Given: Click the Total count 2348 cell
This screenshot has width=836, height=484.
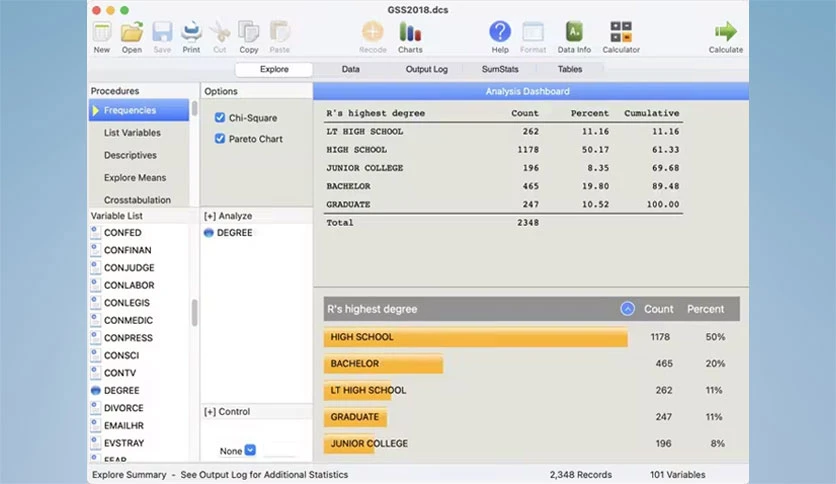Looking at the screenshot, I should pos(528,223).
